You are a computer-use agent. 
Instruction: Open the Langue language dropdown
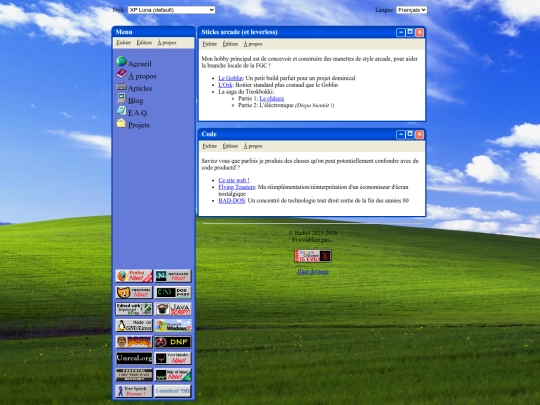click(x=412, y=10)
